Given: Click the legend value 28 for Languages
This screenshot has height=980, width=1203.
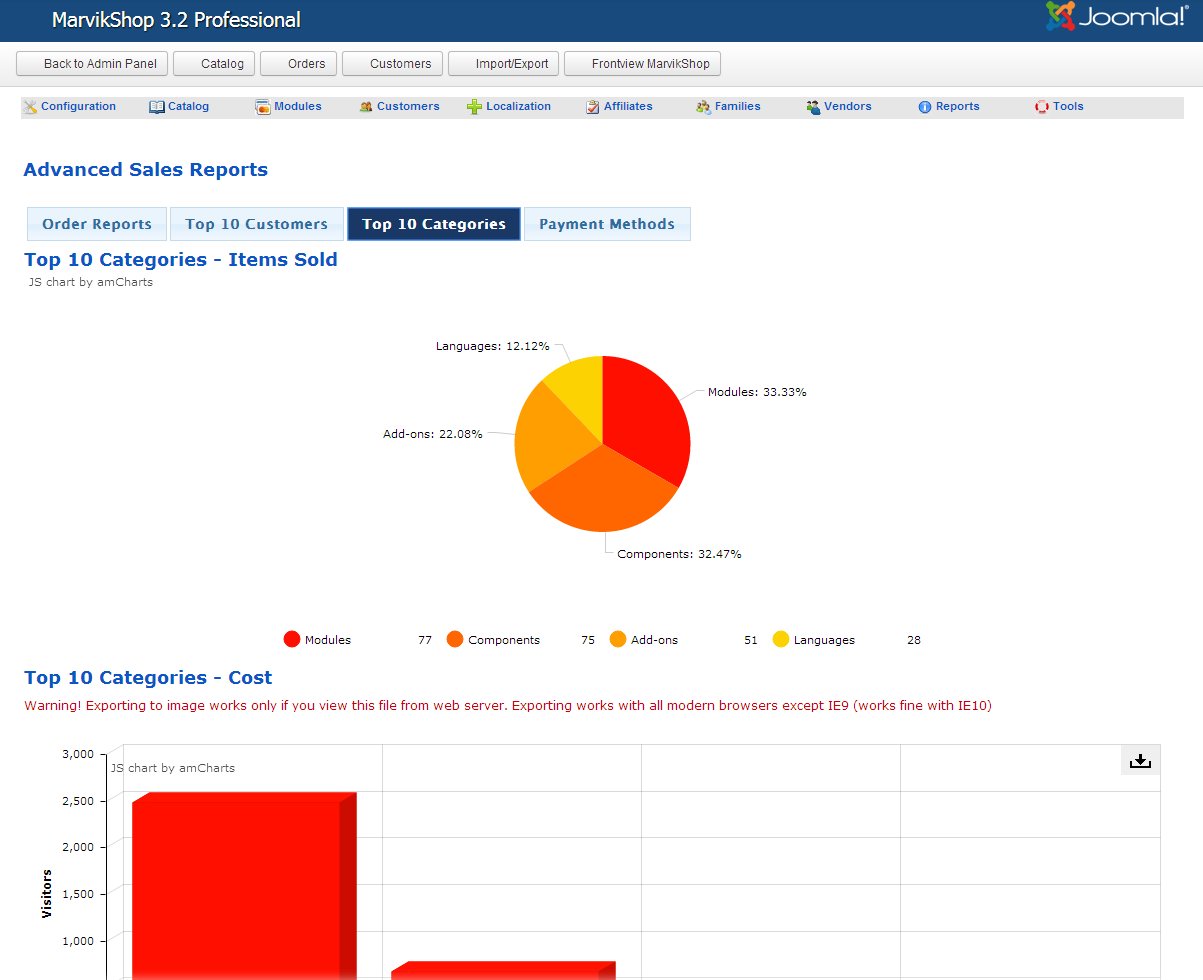Looking at the screenshot, I should coord(914,640).
